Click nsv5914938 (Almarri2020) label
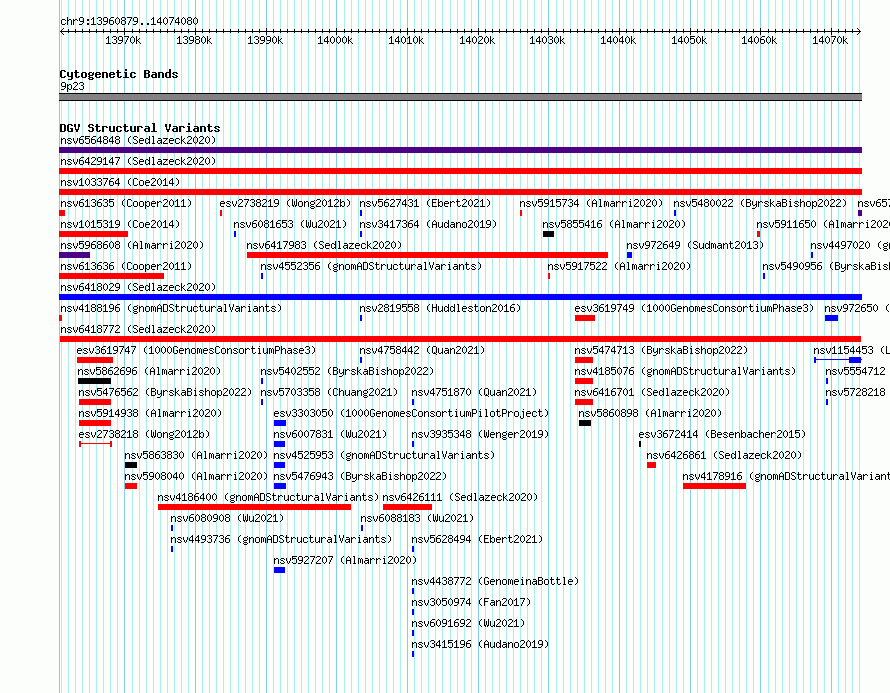890x693 pixels. pos(150,413)
